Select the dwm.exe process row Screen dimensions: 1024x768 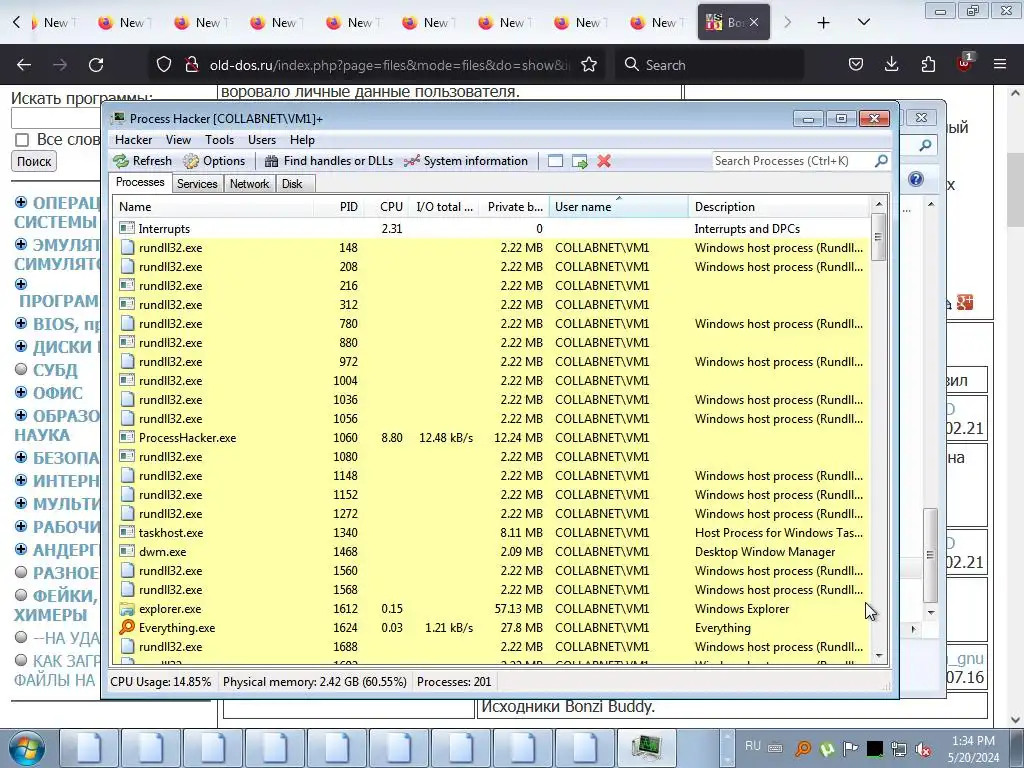(x=492, y=552)
